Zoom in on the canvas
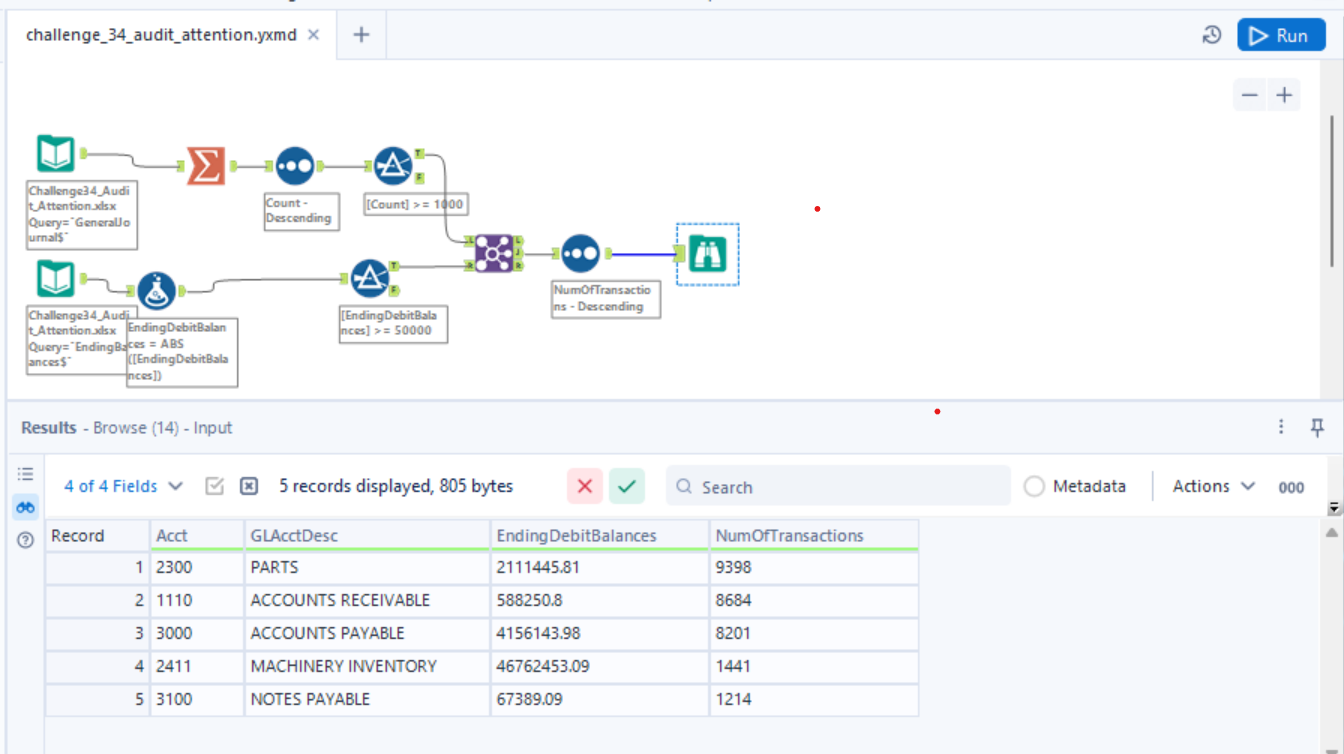This screenshot has height=754, width=1344. (1284, 96)
